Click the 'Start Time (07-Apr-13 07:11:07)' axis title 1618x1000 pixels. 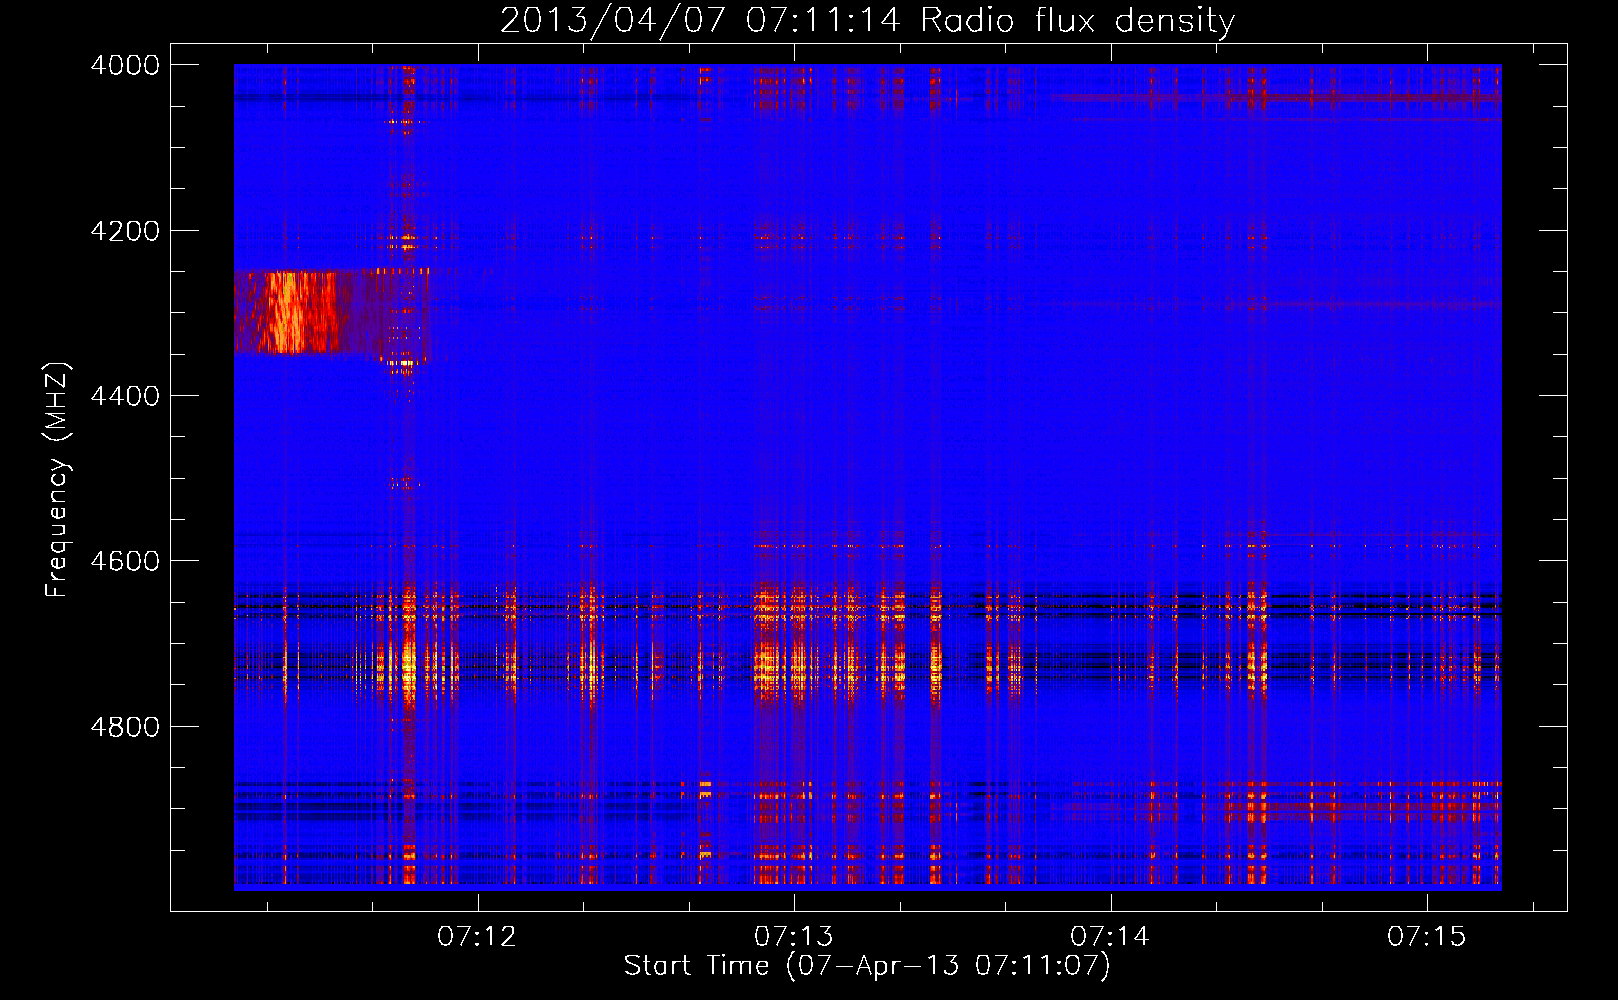click(x=867, y=966)
